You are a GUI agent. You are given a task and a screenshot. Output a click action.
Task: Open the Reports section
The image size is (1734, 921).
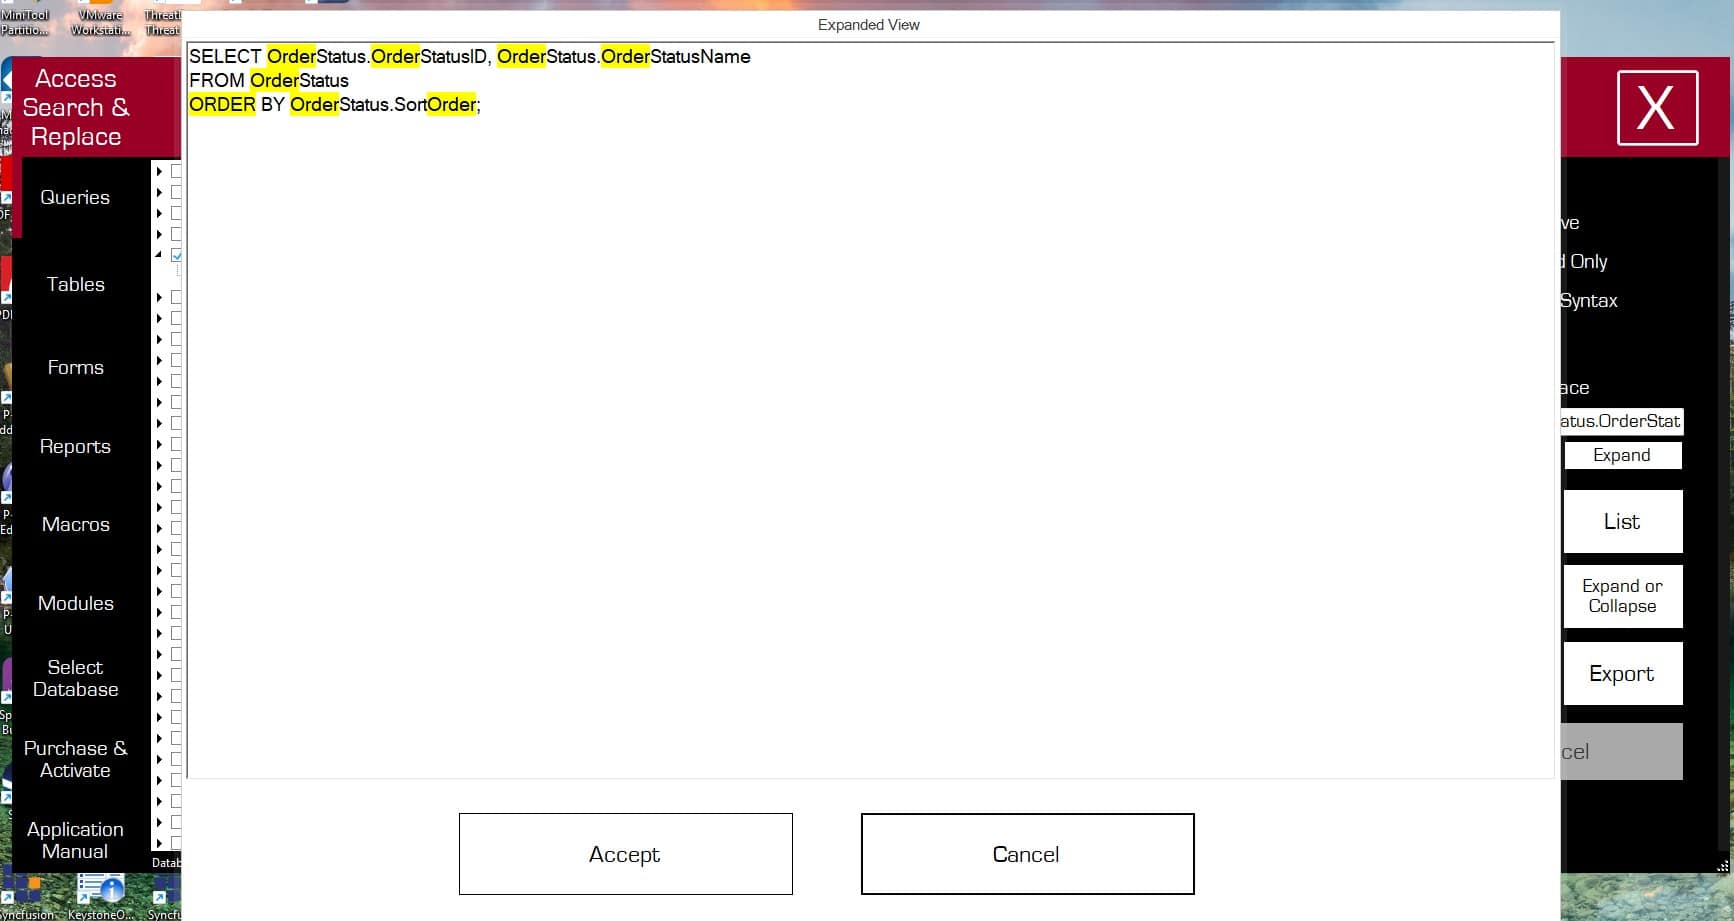click(x=74, y=447)
